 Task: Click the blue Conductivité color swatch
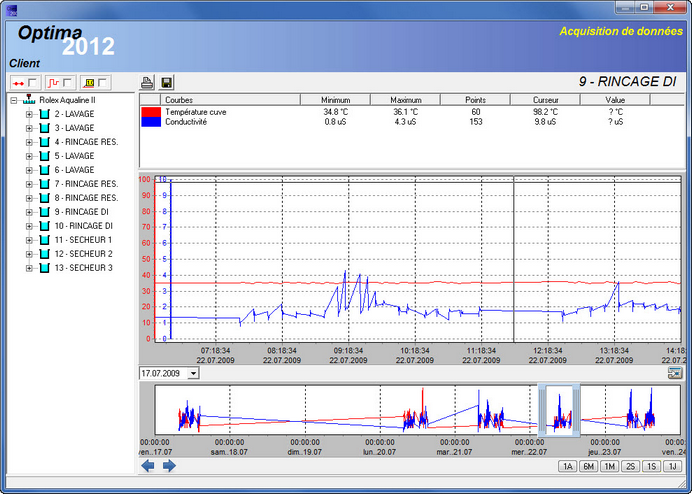point(151,122)
